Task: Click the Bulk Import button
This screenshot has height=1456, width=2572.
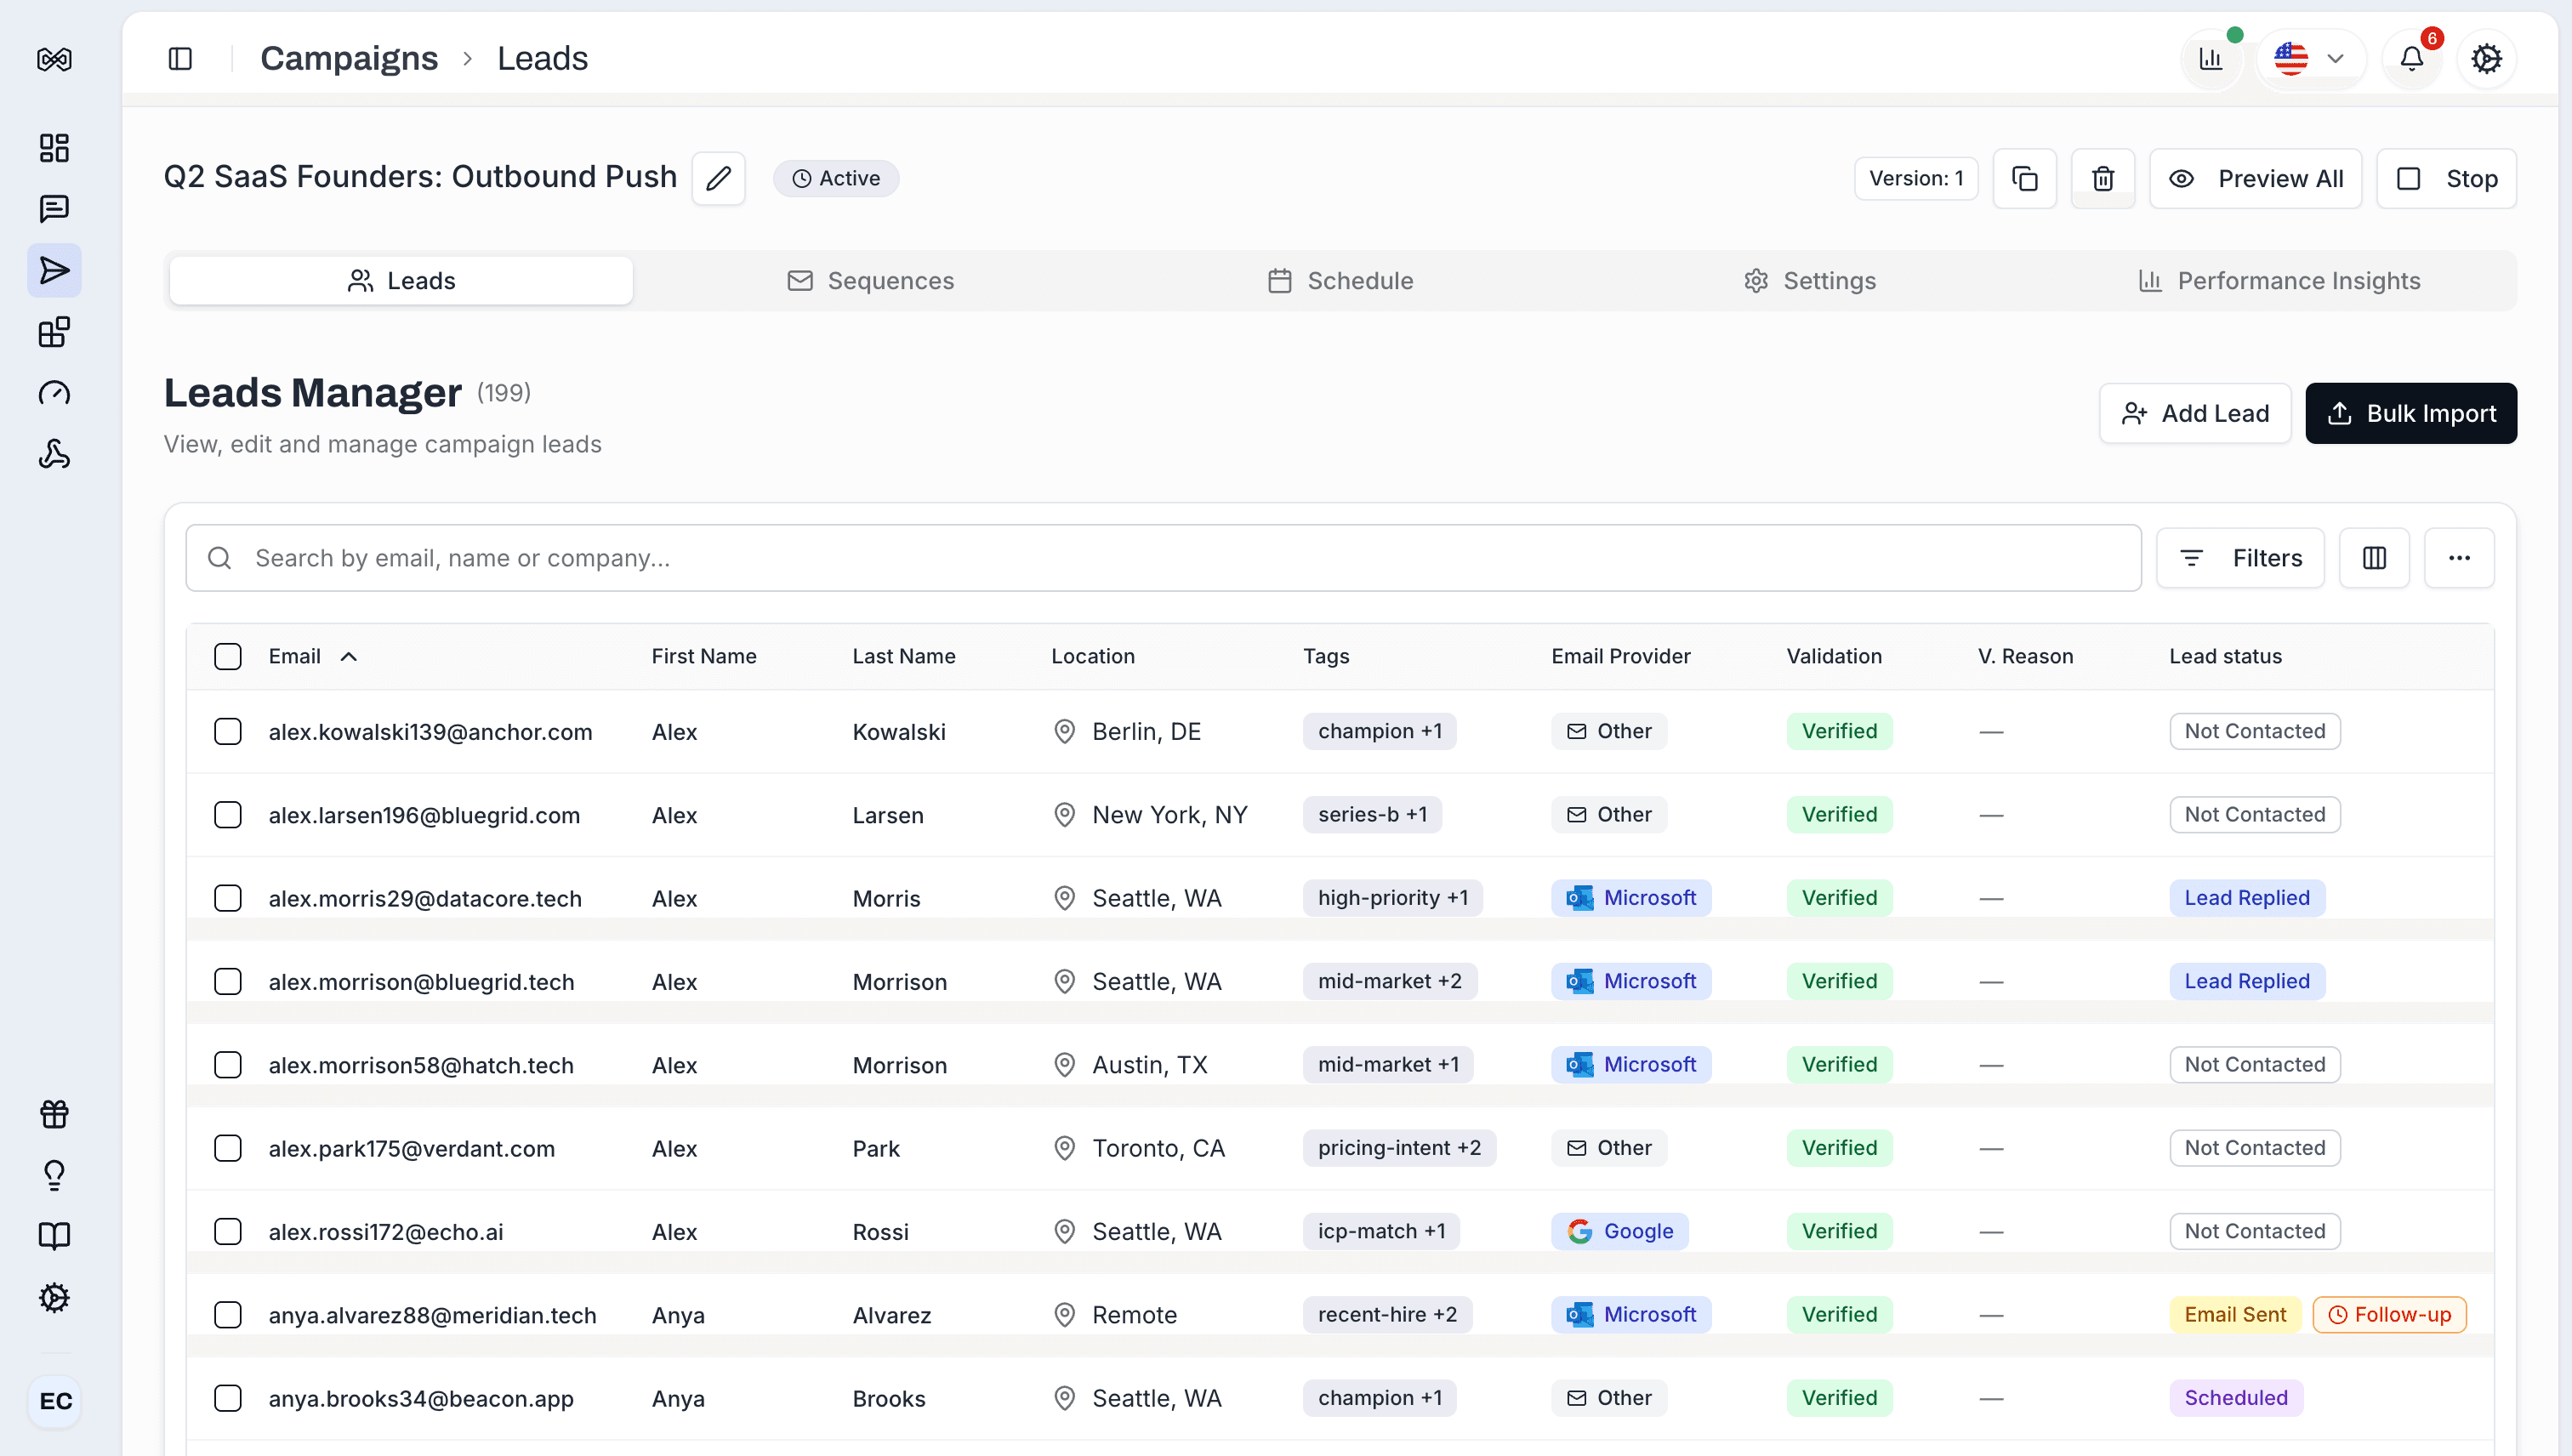Action: pyautogui.click(x=2411, y=413)
